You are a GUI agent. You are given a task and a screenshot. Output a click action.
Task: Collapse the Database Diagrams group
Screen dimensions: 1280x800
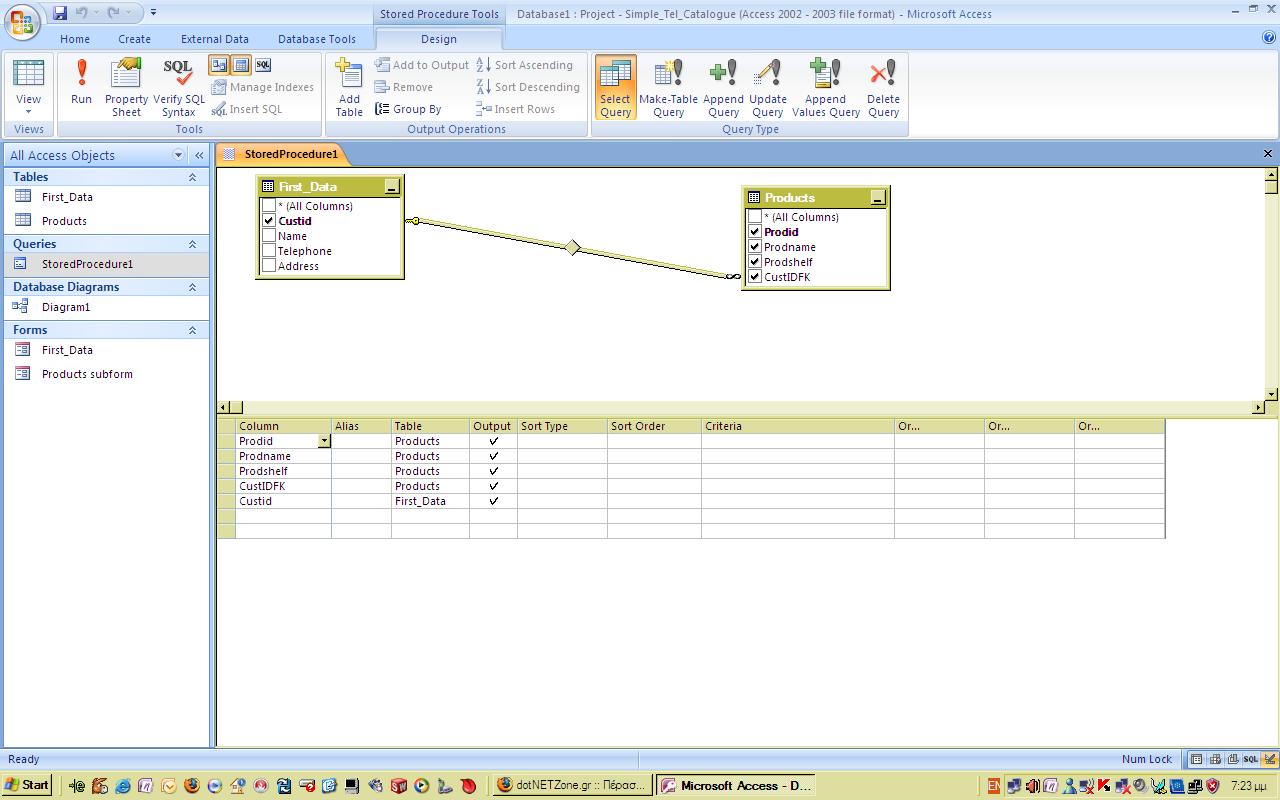192,287
